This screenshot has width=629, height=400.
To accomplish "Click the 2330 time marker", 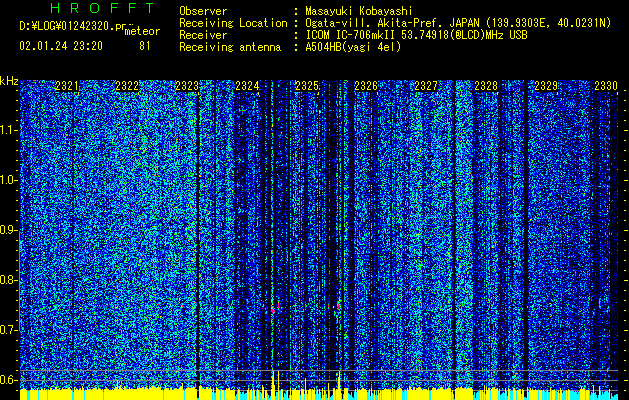I will [x=606, y=86].
